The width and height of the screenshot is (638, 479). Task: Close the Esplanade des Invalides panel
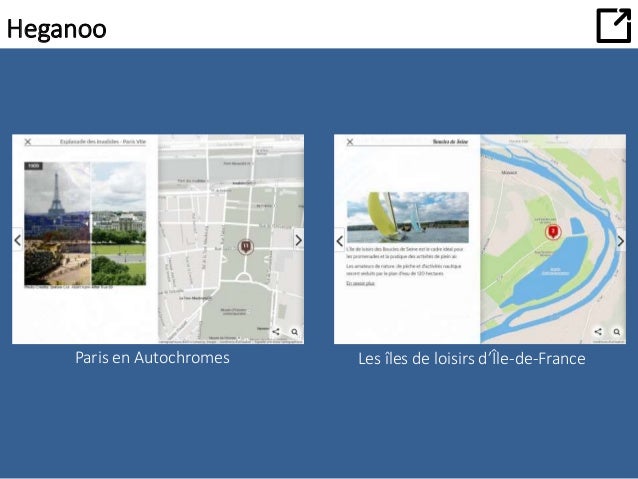tap(28, 142)
